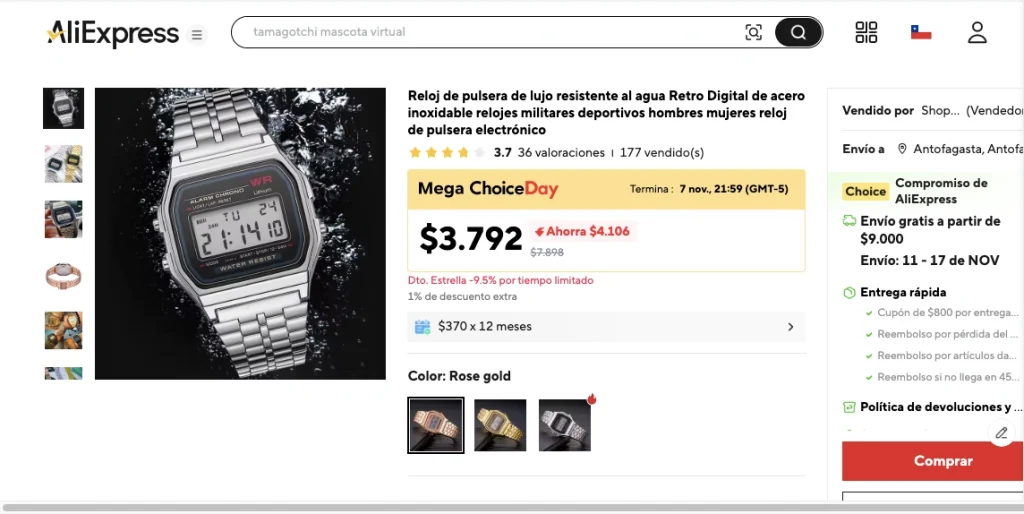This screenshot has height=514, width=1024.
Task: Click the image search camera icon
Action: (x=753, y=32)
